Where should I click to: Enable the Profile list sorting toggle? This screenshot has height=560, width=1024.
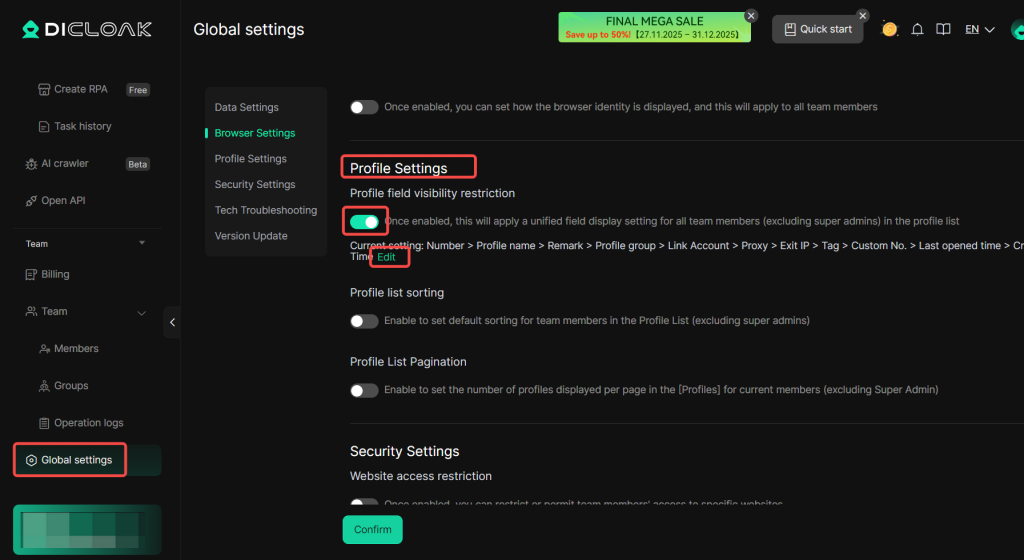[364, 321]
